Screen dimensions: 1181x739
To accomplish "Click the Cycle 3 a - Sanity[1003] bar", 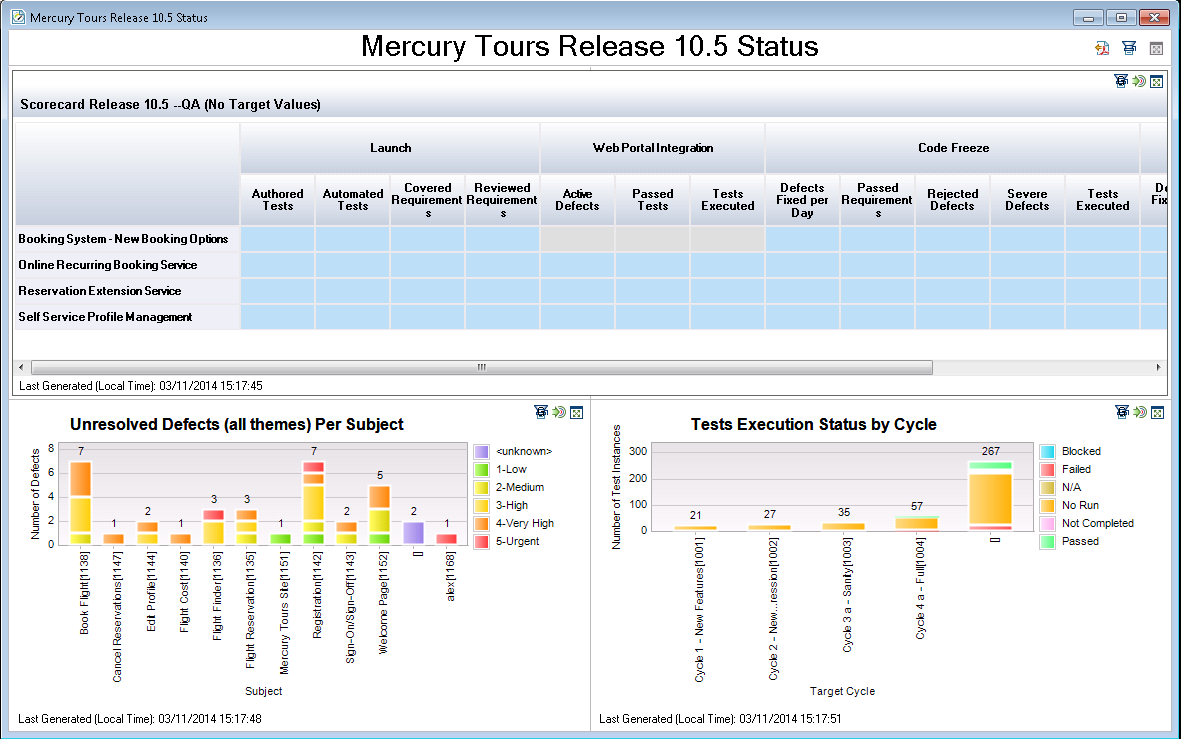I will [x=843, y=527].
